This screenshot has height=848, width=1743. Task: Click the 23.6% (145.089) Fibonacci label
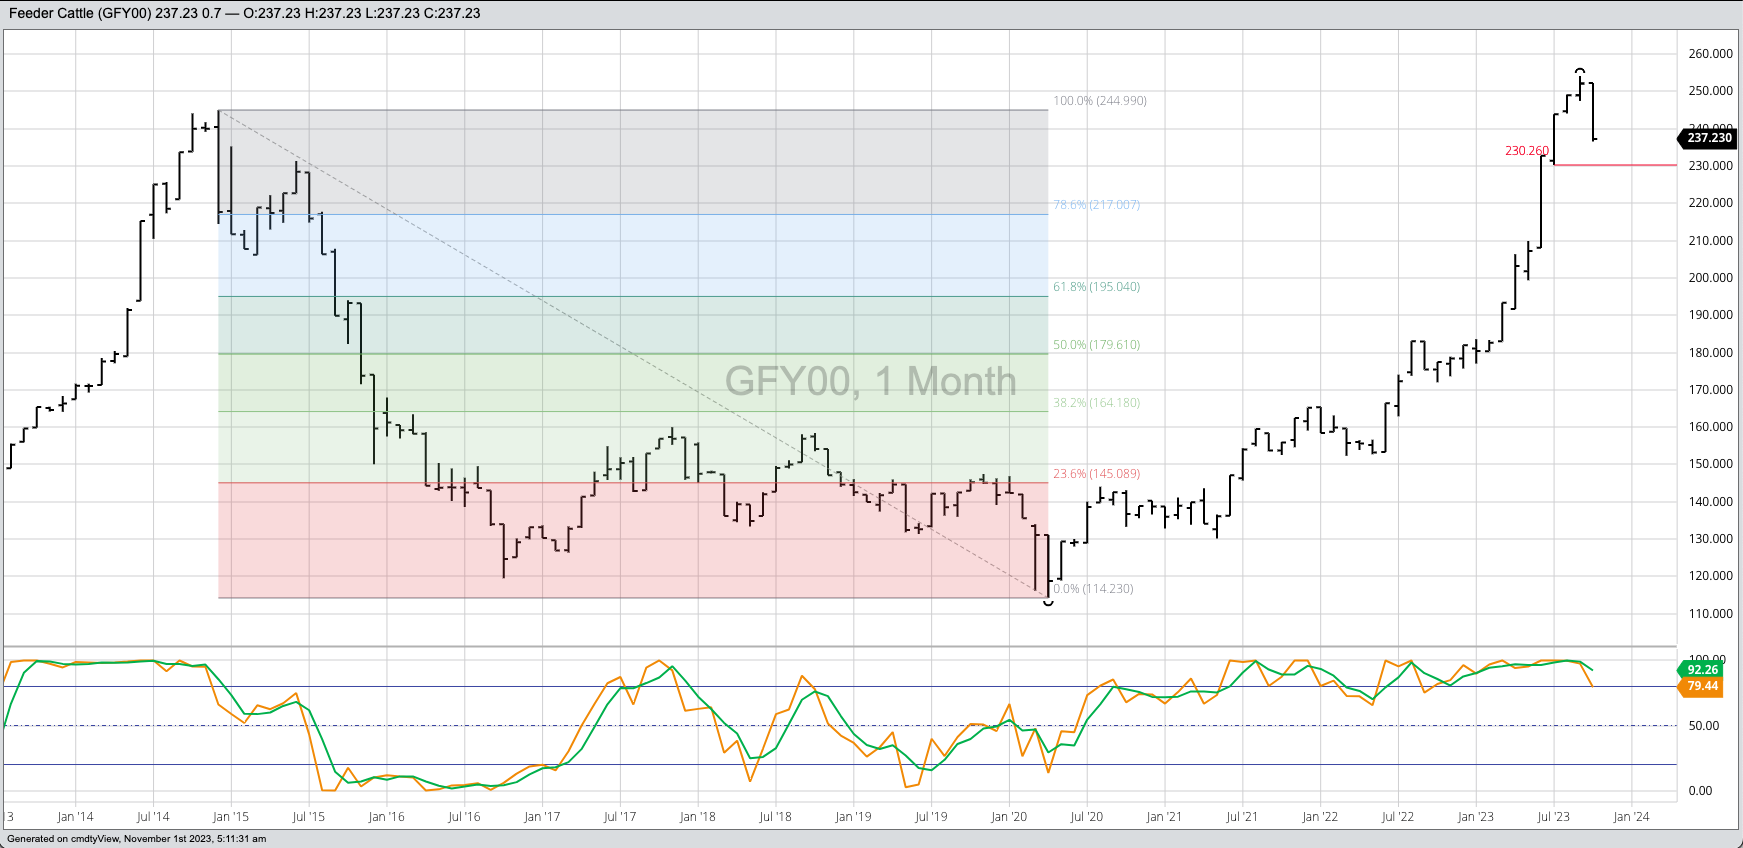pos(1096,474)
